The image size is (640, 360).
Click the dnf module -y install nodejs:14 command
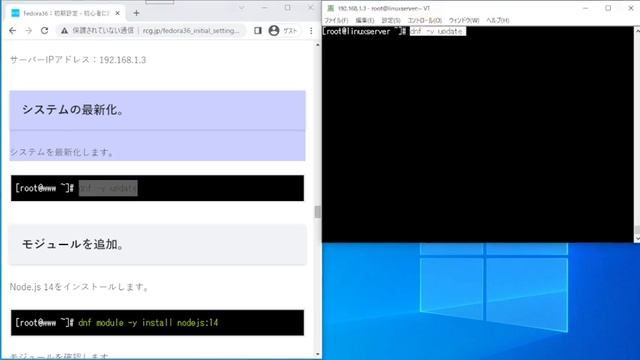click(148, 323)
